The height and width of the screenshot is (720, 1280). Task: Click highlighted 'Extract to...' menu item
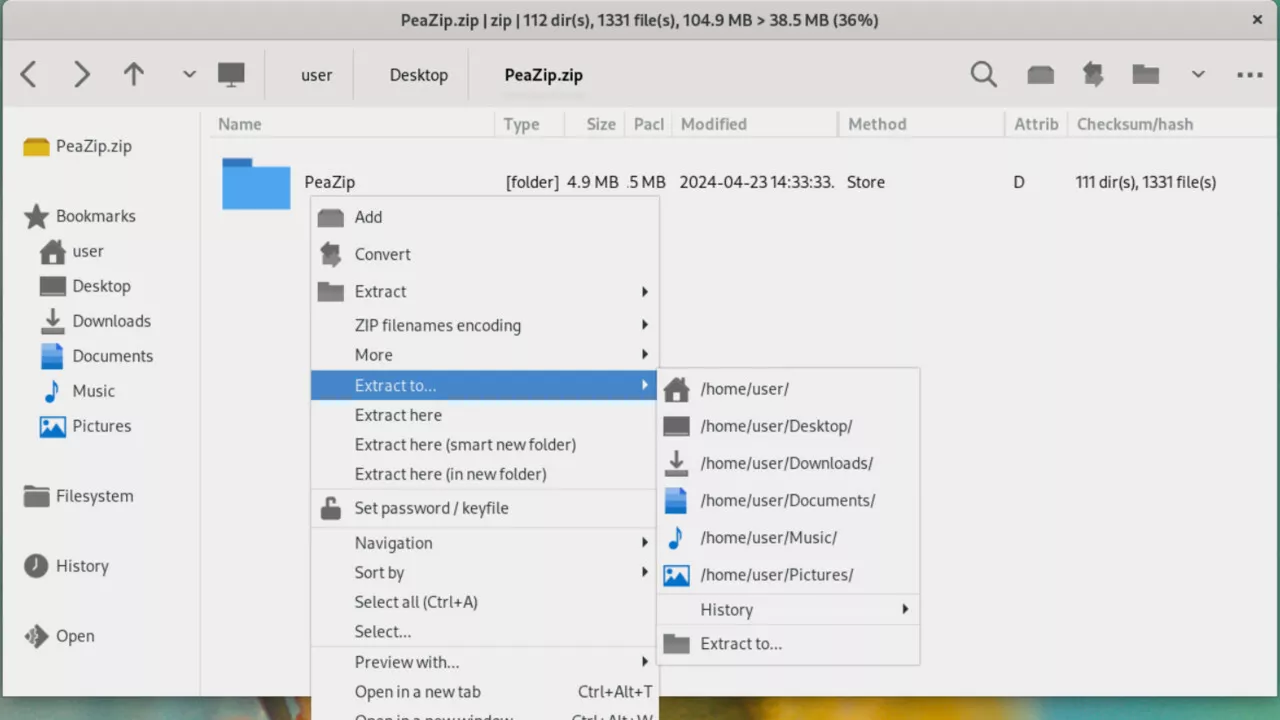tap(485, 385)
